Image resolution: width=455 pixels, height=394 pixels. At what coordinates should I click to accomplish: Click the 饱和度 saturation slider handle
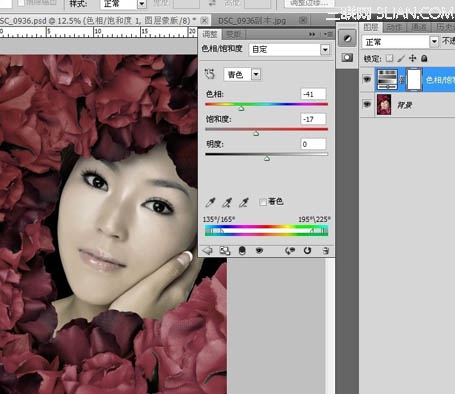coord(256,133)
